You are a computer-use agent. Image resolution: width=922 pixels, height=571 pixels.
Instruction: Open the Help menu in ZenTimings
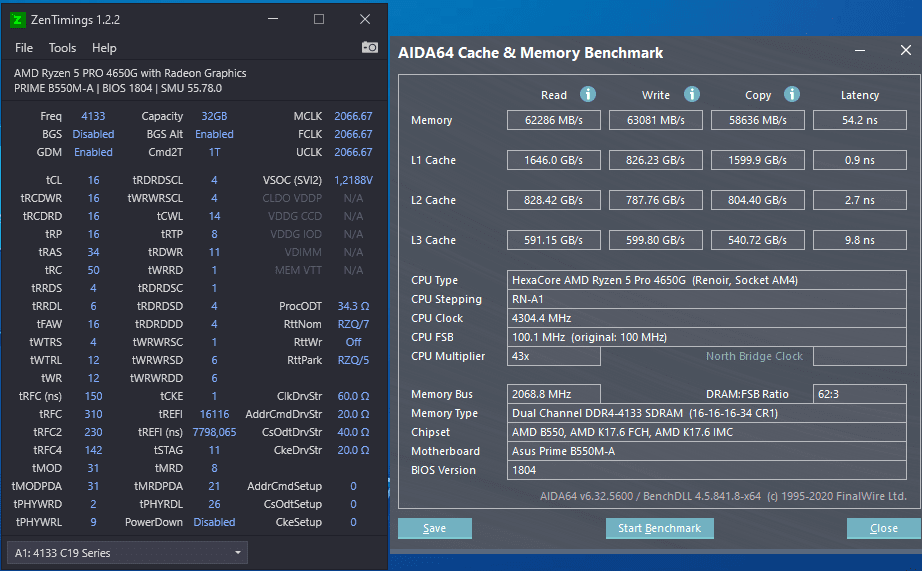[104, 48]
